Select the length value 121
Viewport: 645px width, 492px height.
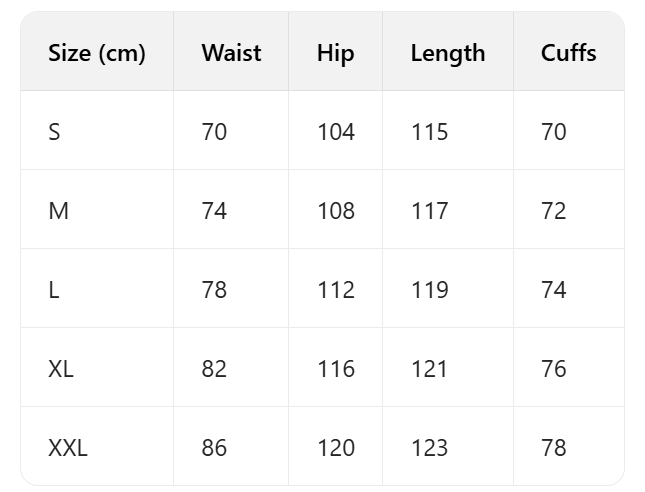[429, 369]
